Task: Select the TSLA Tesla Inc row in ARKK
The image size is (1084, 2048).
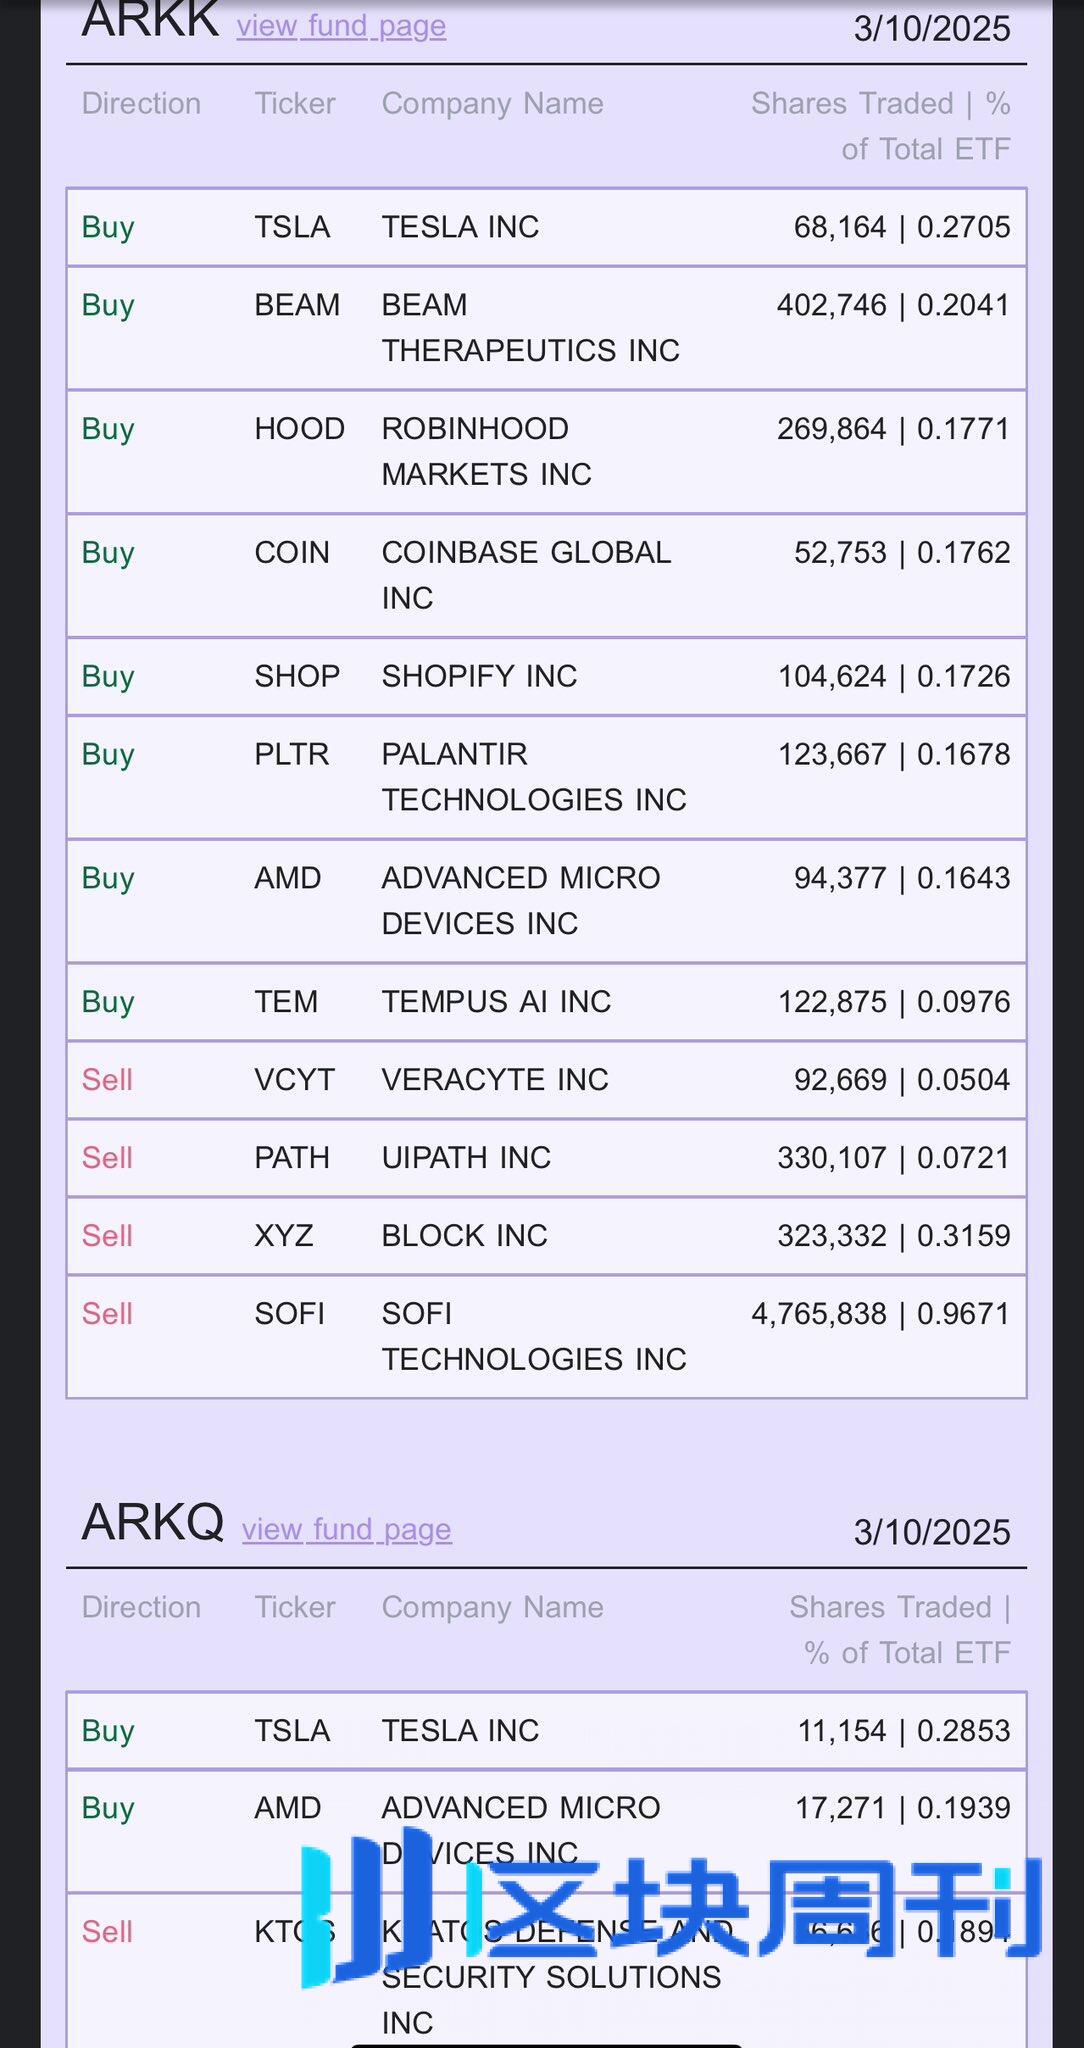Action: coord(546,227)
